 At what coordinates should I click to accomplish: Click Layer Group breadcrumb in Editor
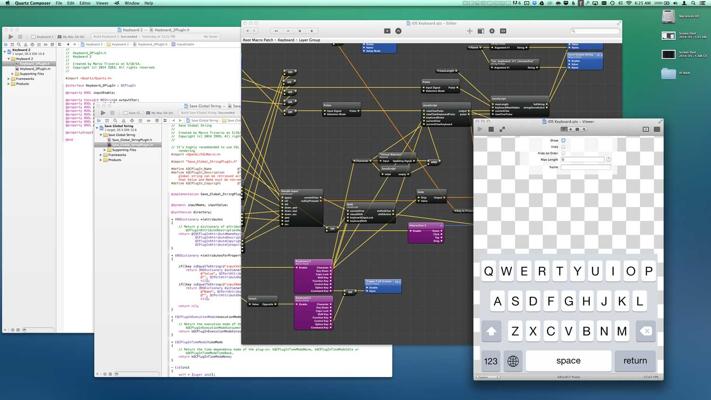pos(309,40)
